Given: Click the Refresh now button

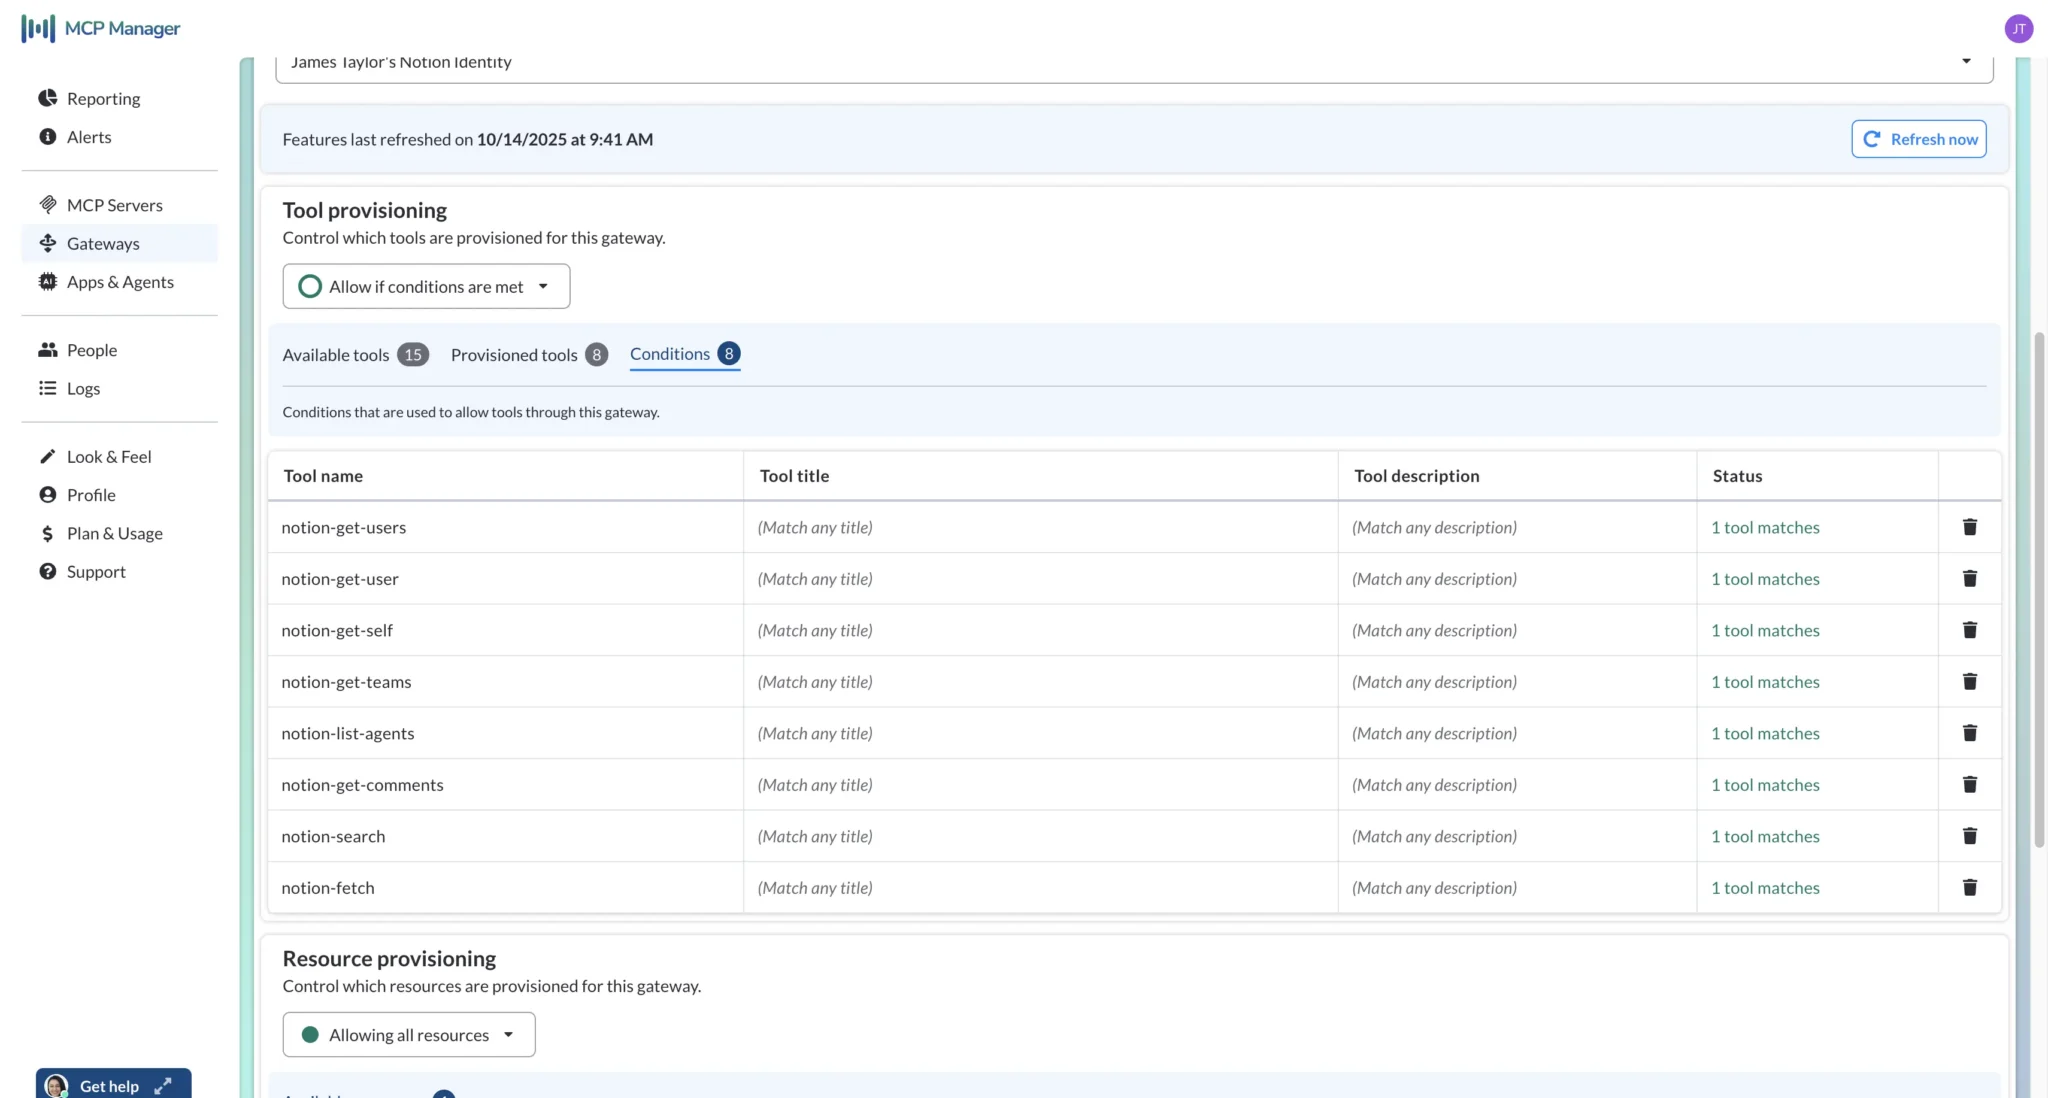Looking at the screenshot, I should click(1917, 139).
